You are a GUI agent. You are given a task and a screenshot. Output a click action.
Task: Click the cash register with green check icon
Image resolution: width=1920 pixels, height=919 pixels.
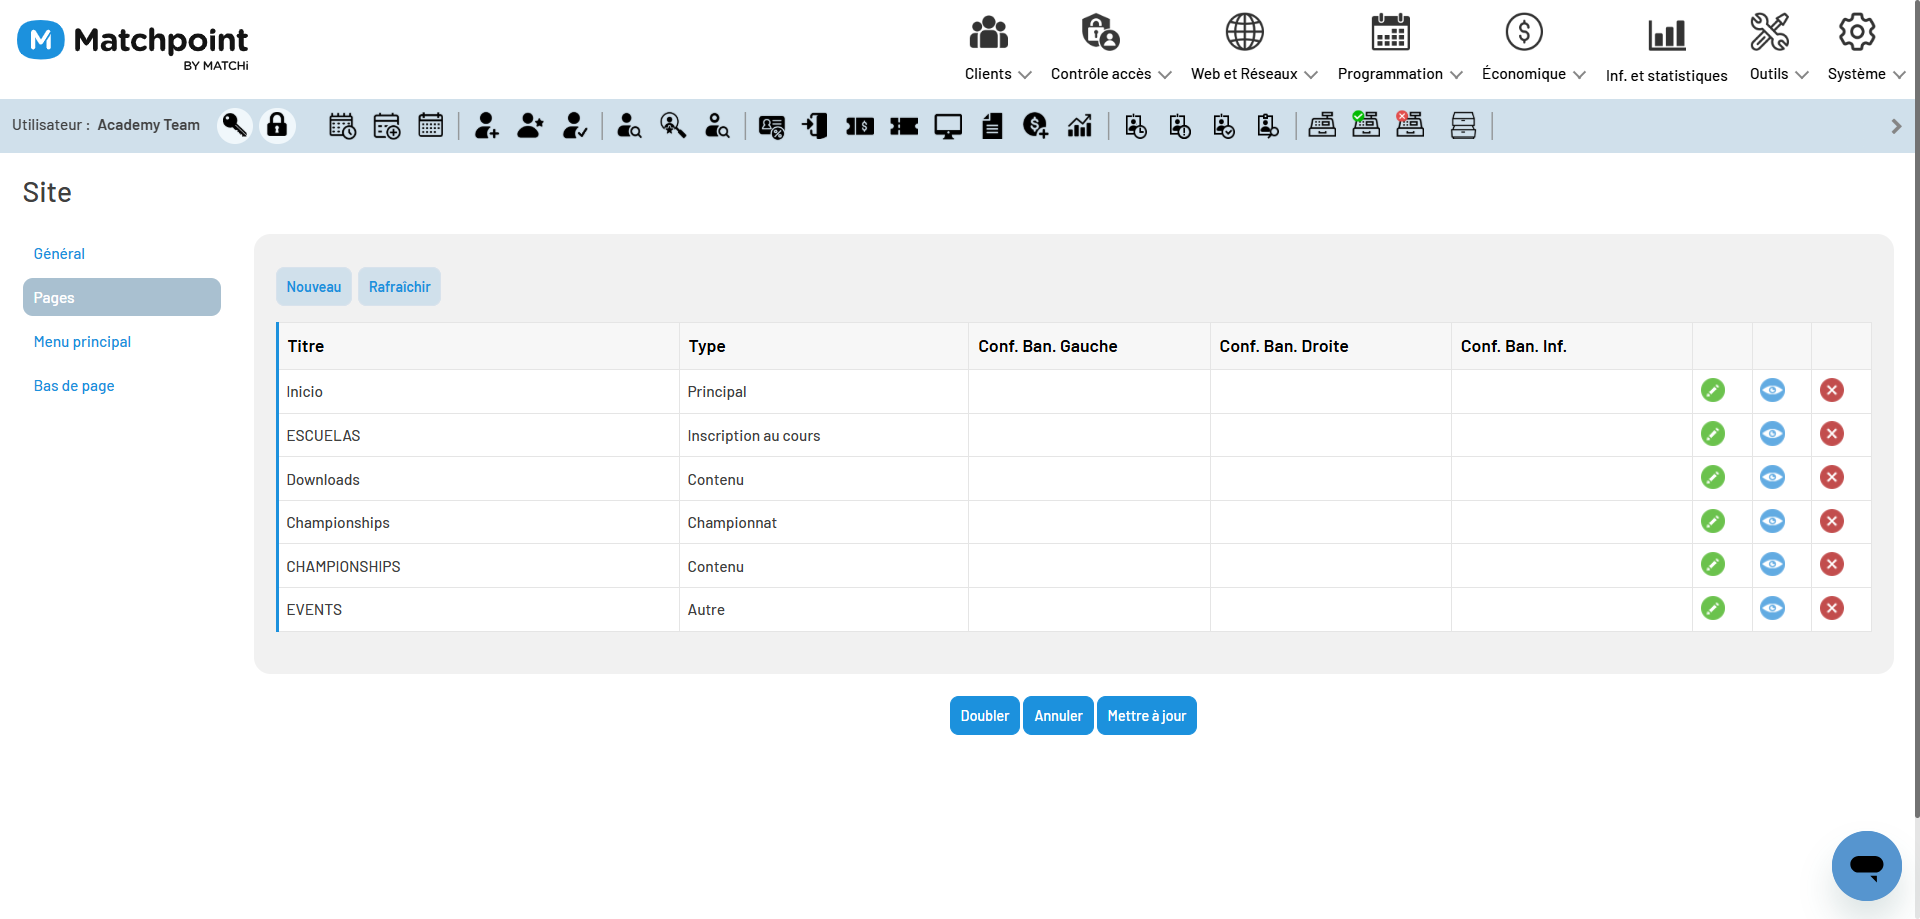1366,125
